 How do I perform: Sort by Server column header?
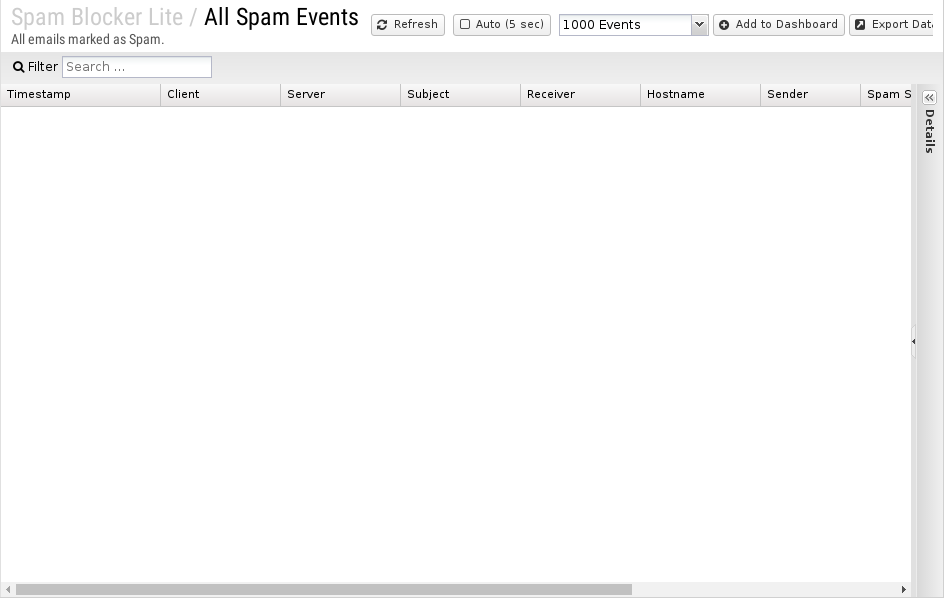point(340,95)
